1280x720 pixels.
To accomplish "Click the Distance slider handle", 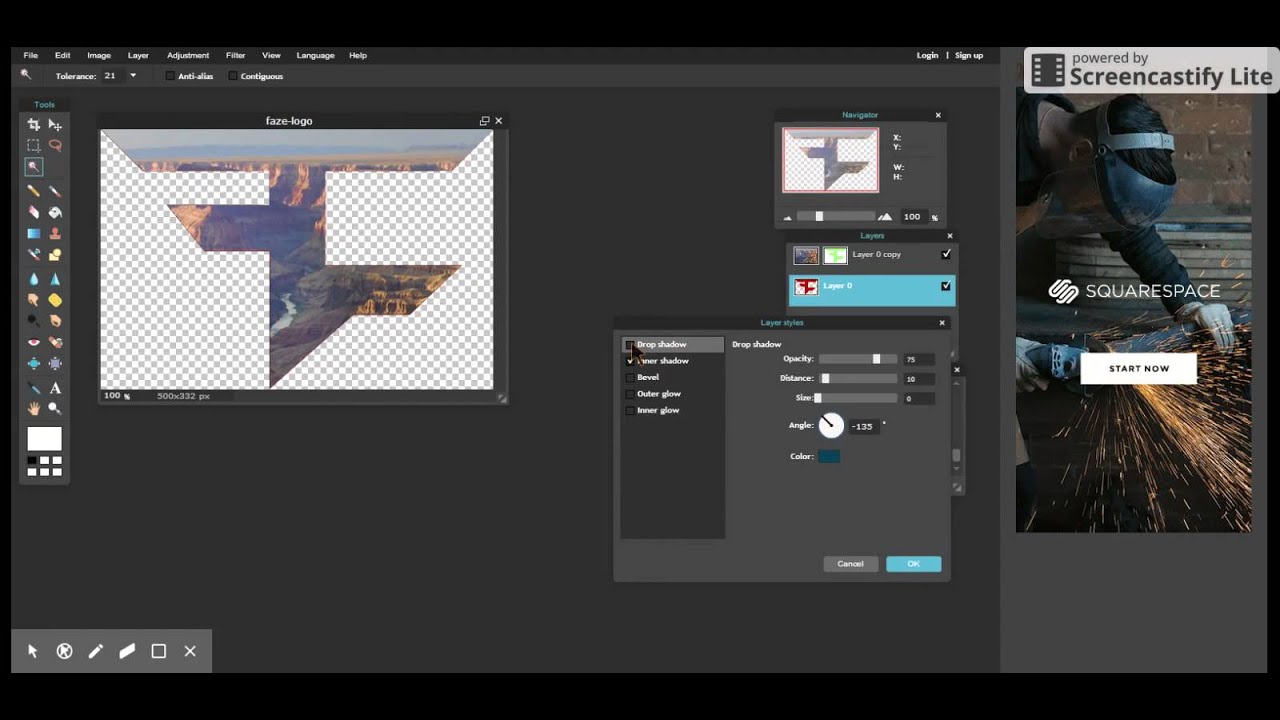I will coord(825,379).
